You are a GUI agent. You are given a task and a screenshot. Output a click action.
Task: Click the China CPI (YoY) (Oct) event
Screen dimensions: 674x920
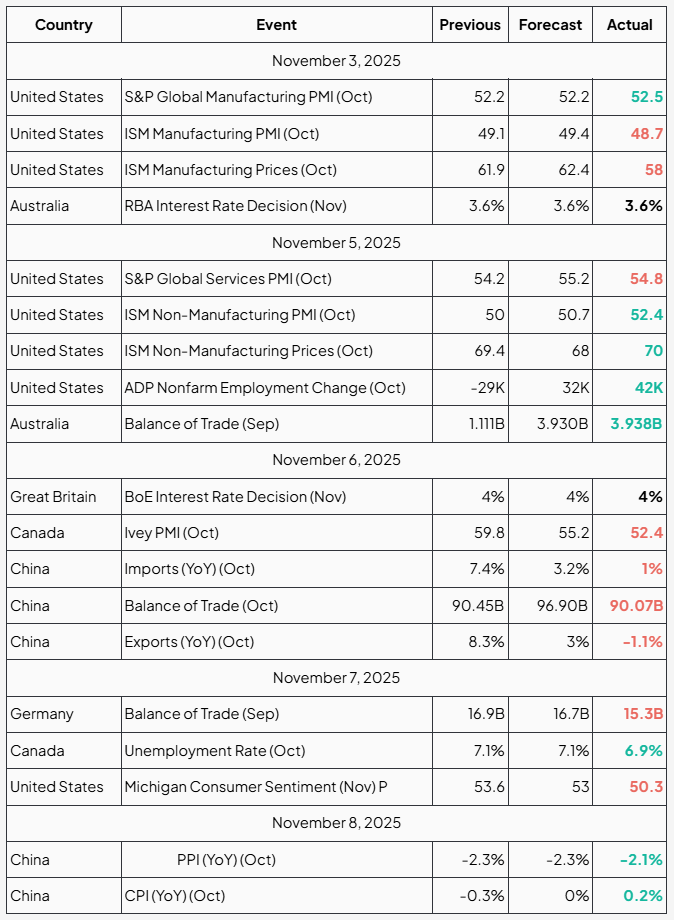(x=174, y=896)
